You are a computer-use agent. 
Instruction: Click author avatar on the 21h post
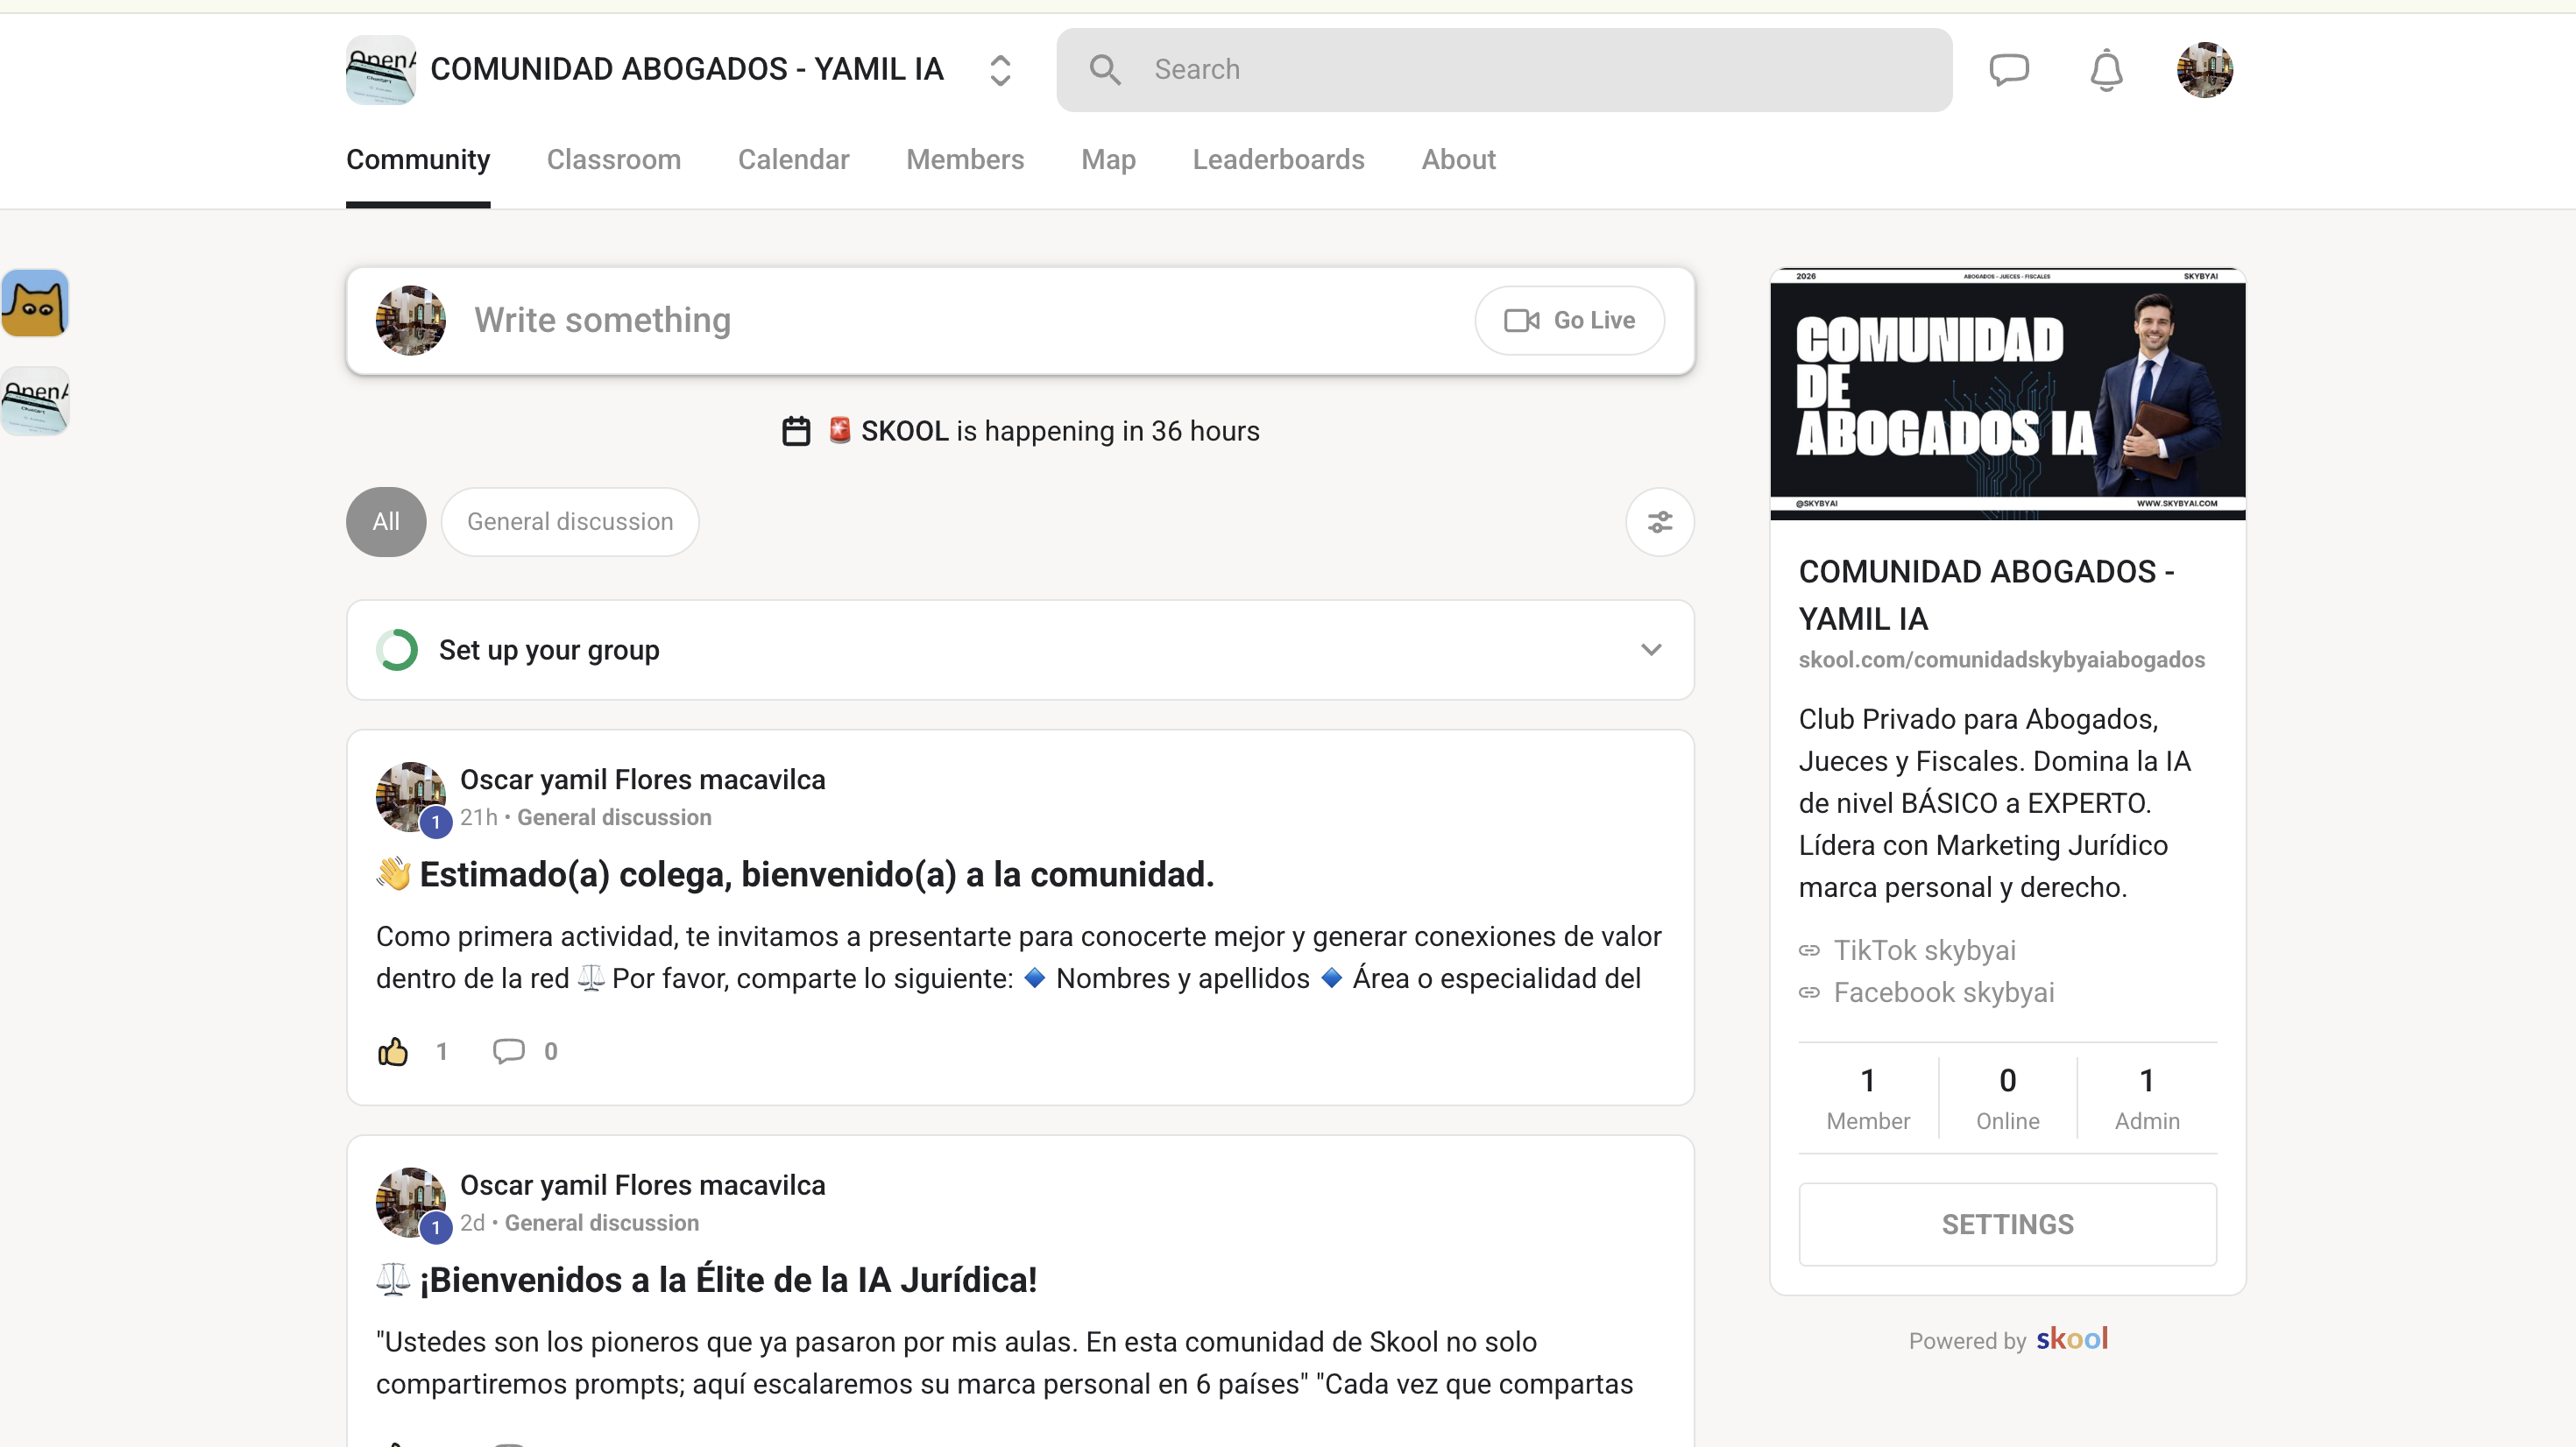point(410,797)
